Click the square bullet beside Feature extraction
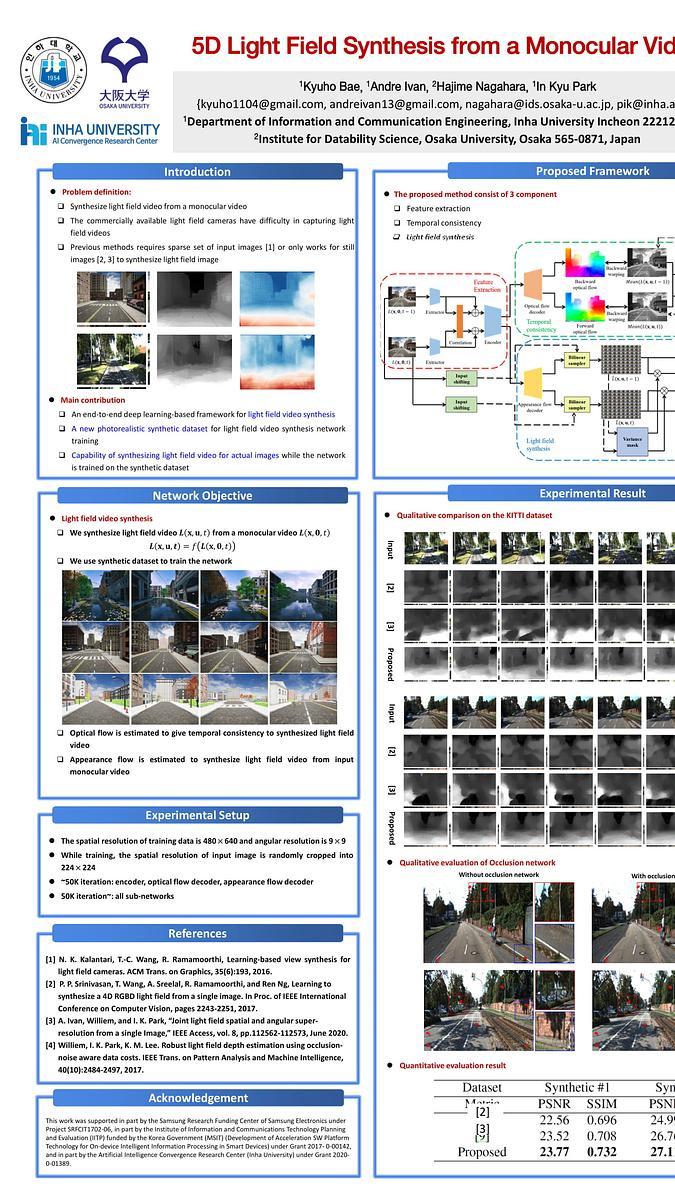The height and width of the screenshot is (1200, 675). [x=397, y=209]
